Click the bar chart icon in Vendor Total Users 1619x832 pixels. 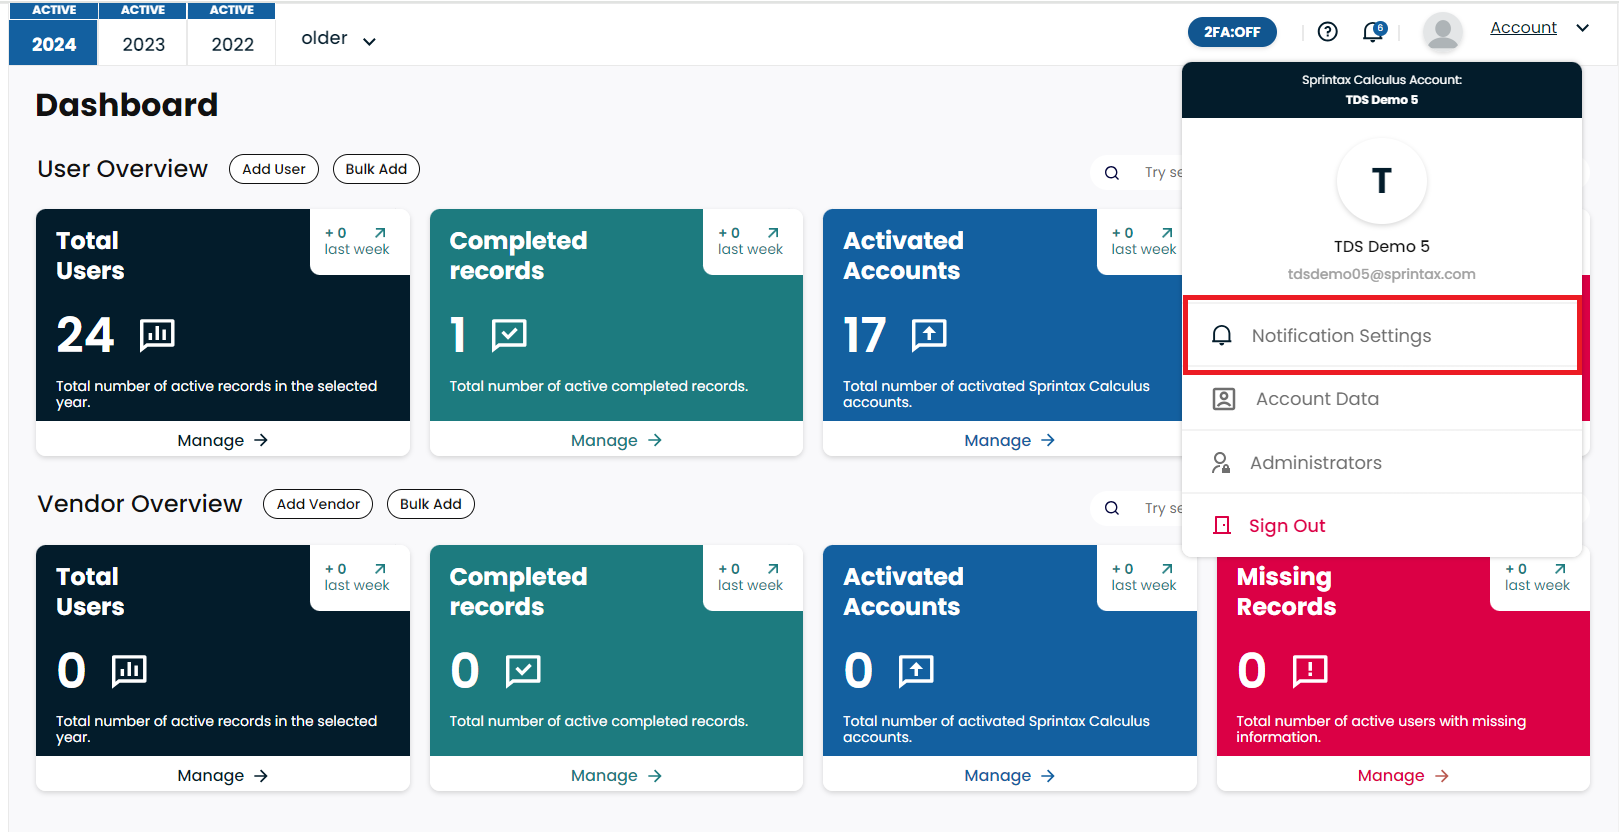point(129,670)
